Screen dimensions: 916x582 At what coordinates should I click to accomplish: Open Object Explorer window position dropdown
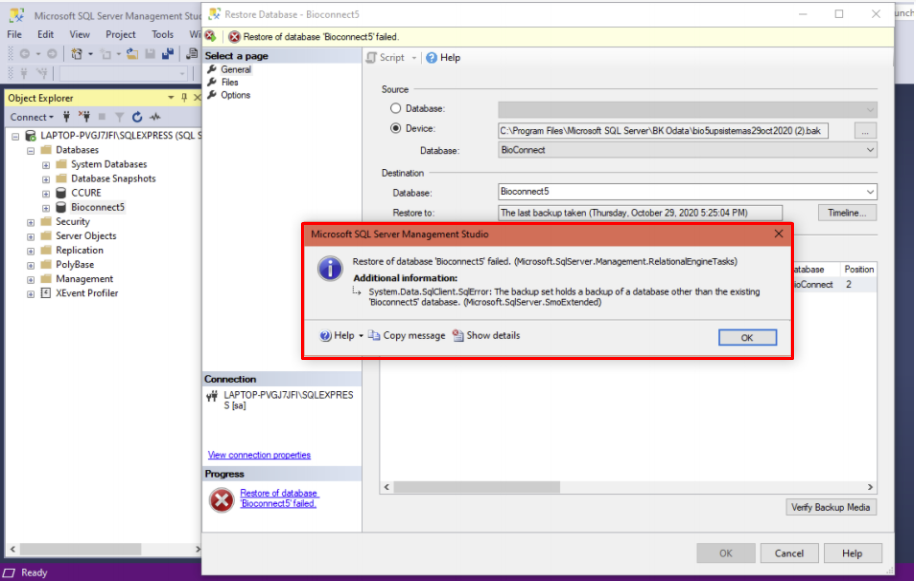coord(171,98)
